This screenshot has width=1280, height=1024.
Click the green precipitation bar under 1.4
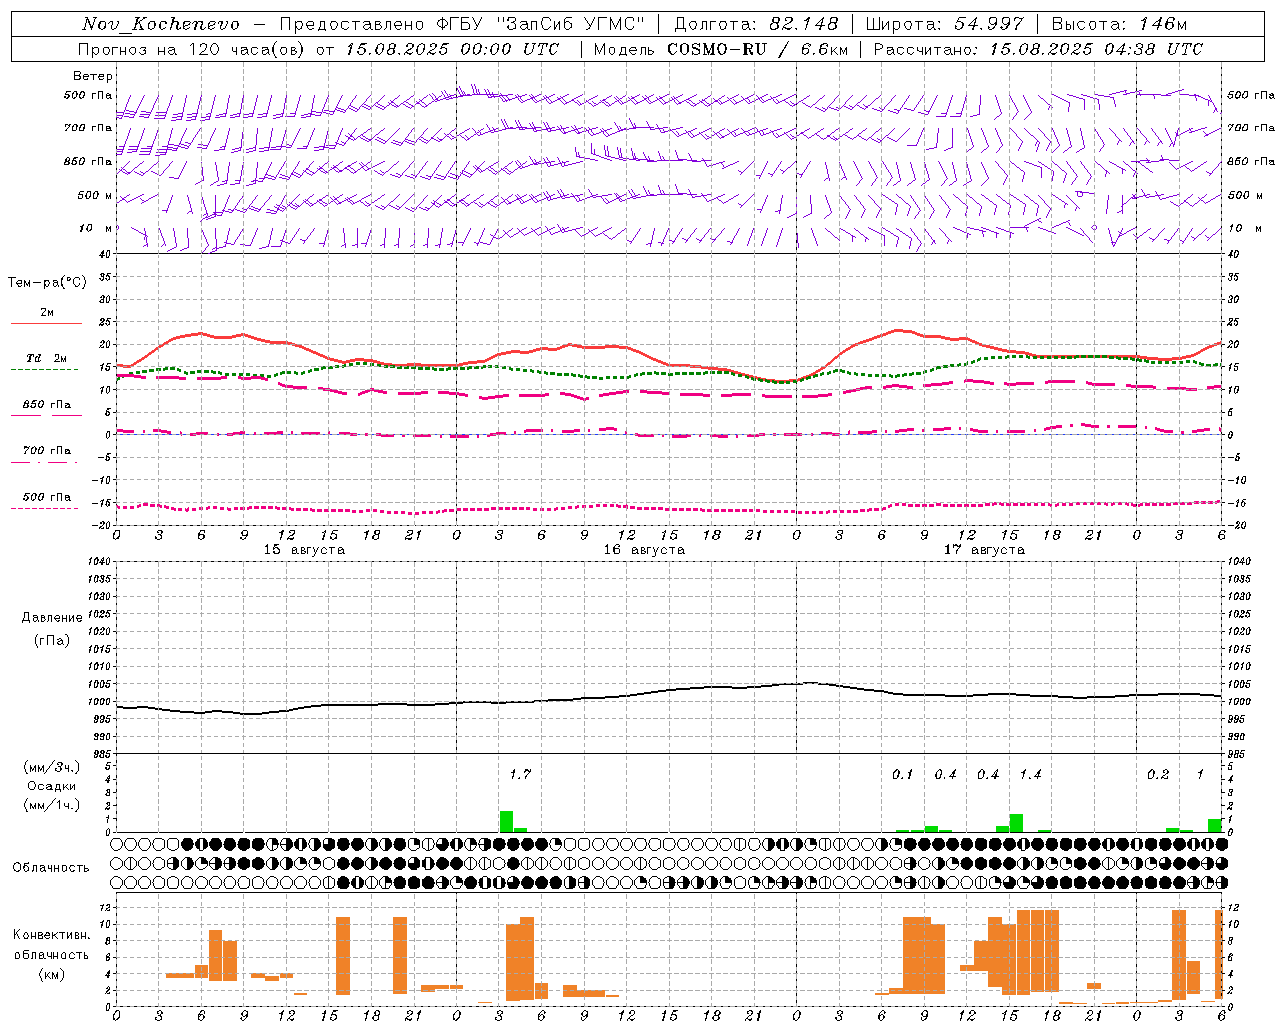tap(1016, 823)
